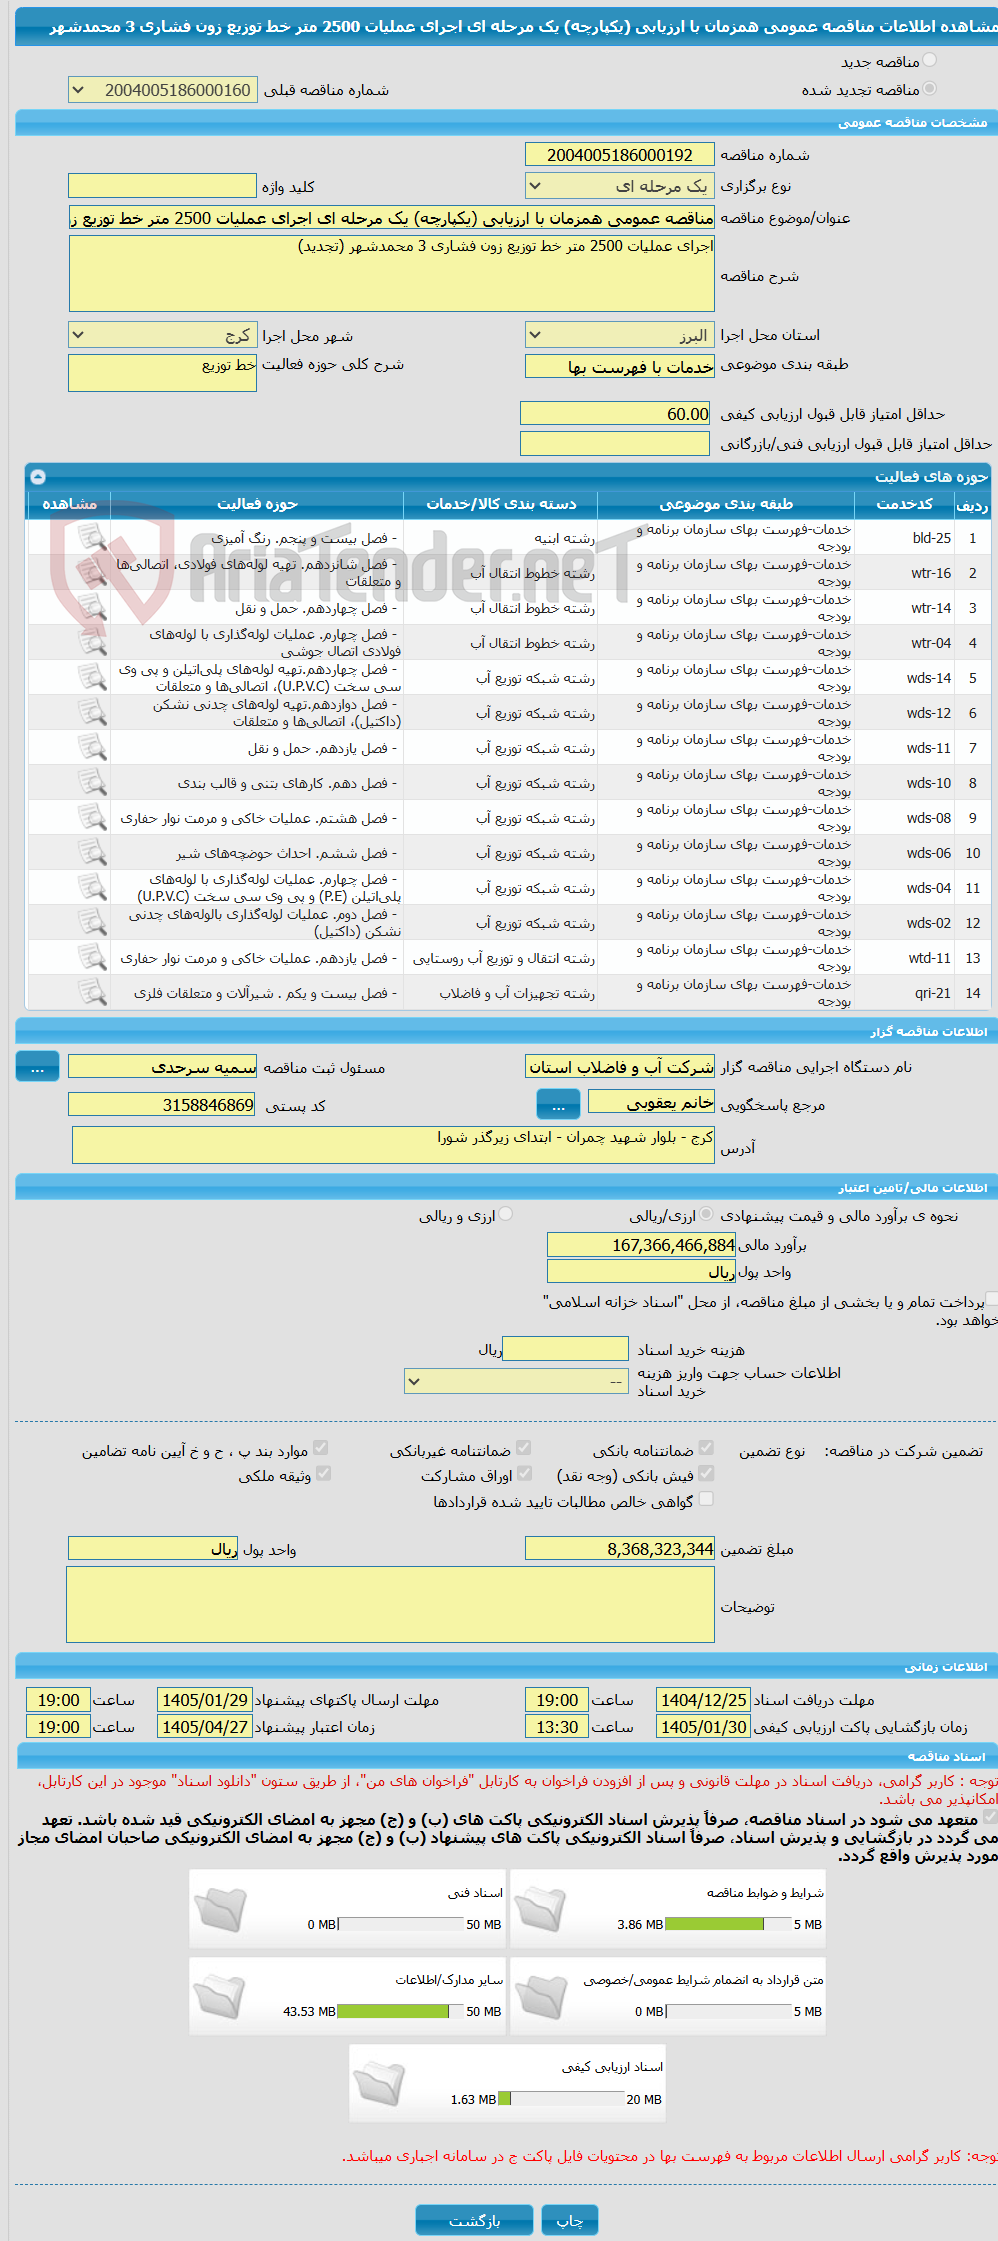This screenshot has width=998, height=2241.
Task: Click the بازگشت button
Action: [x=475, y=2220]
